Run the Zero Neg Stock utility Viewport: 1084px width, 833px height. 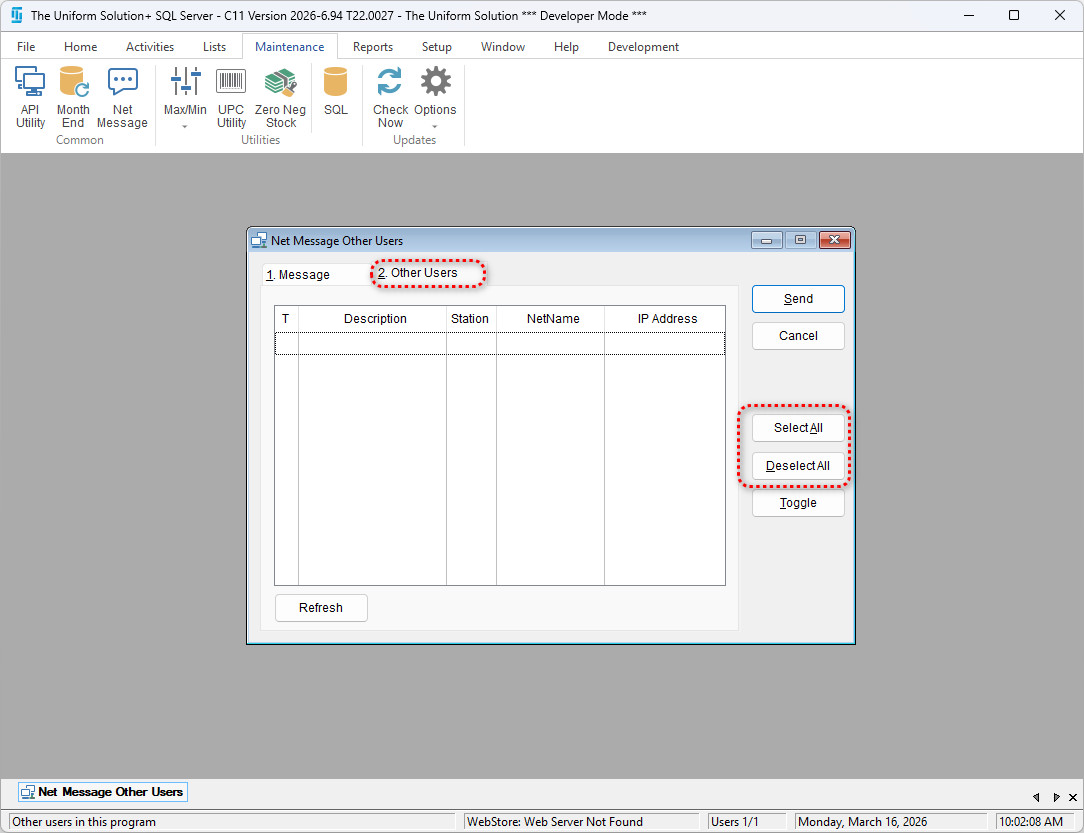pos(281,97)
